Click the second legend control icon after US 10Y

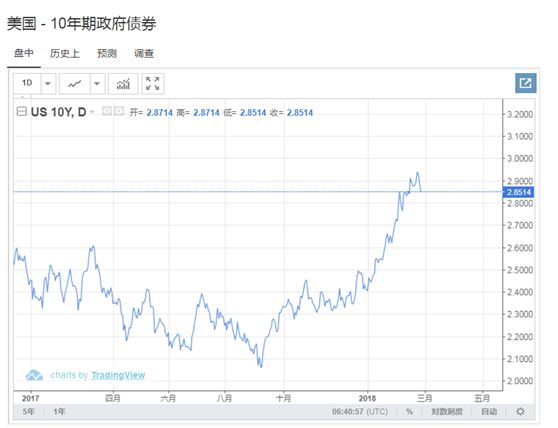pos(119,111)
